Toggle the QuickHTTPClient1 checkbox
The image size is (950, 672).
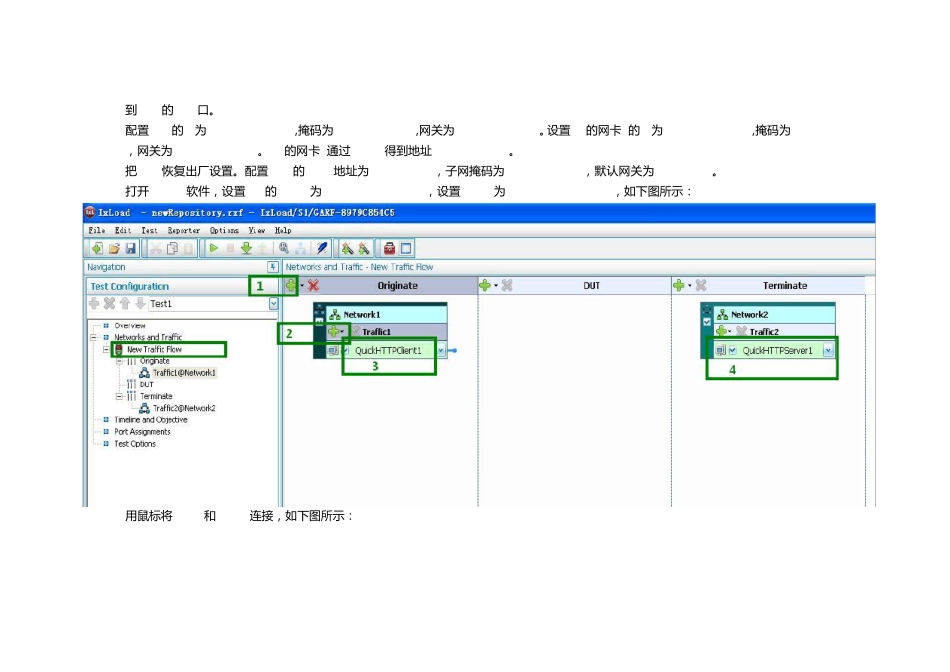tap(346, 350)
